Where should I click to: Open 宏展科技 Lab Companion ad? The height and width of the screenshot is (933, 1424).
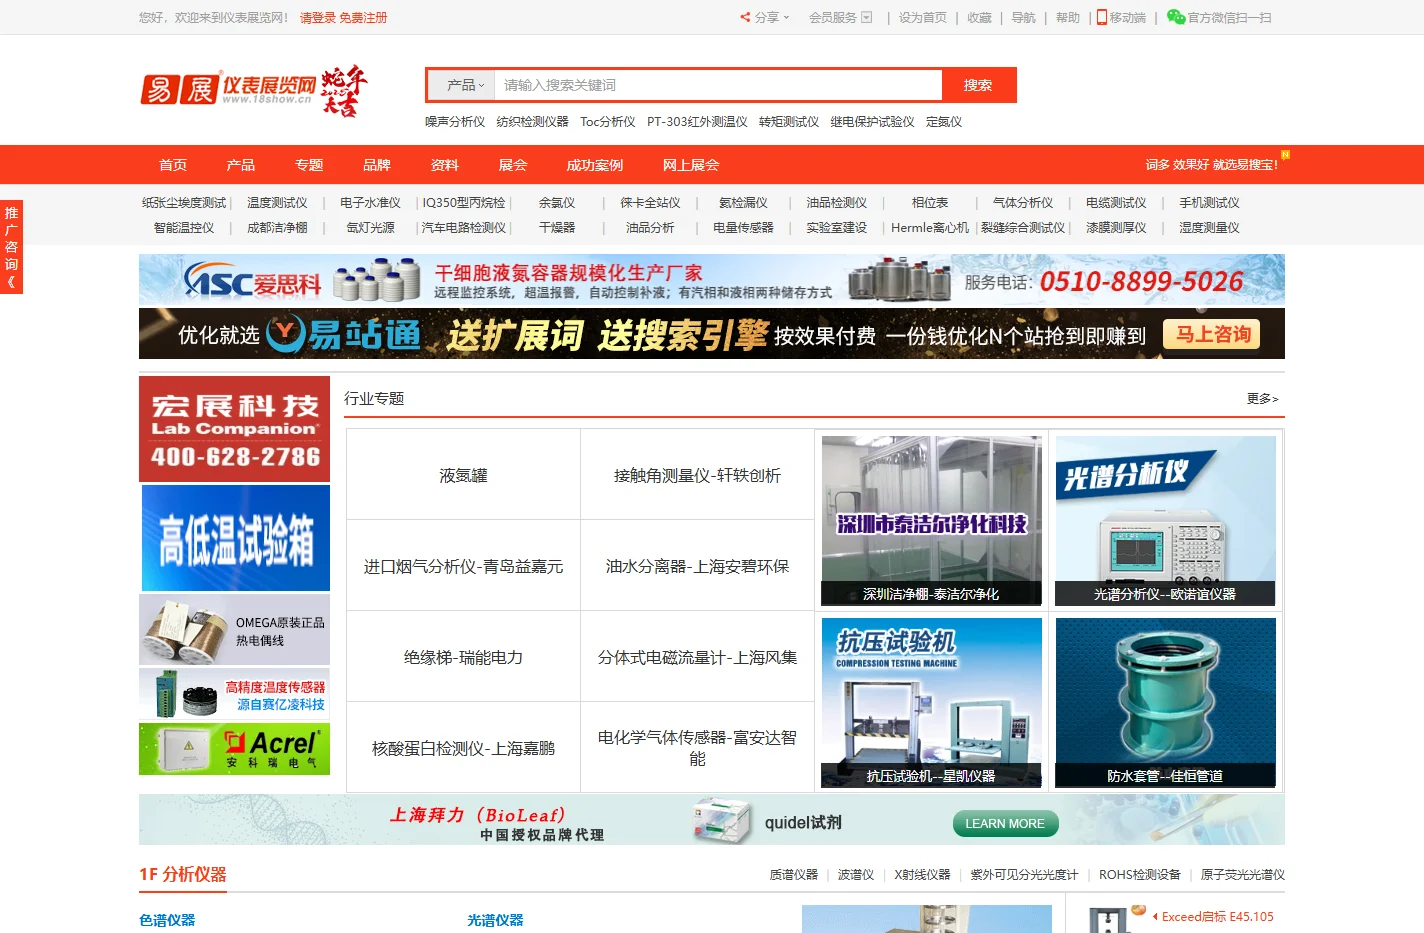coord(234,429)
